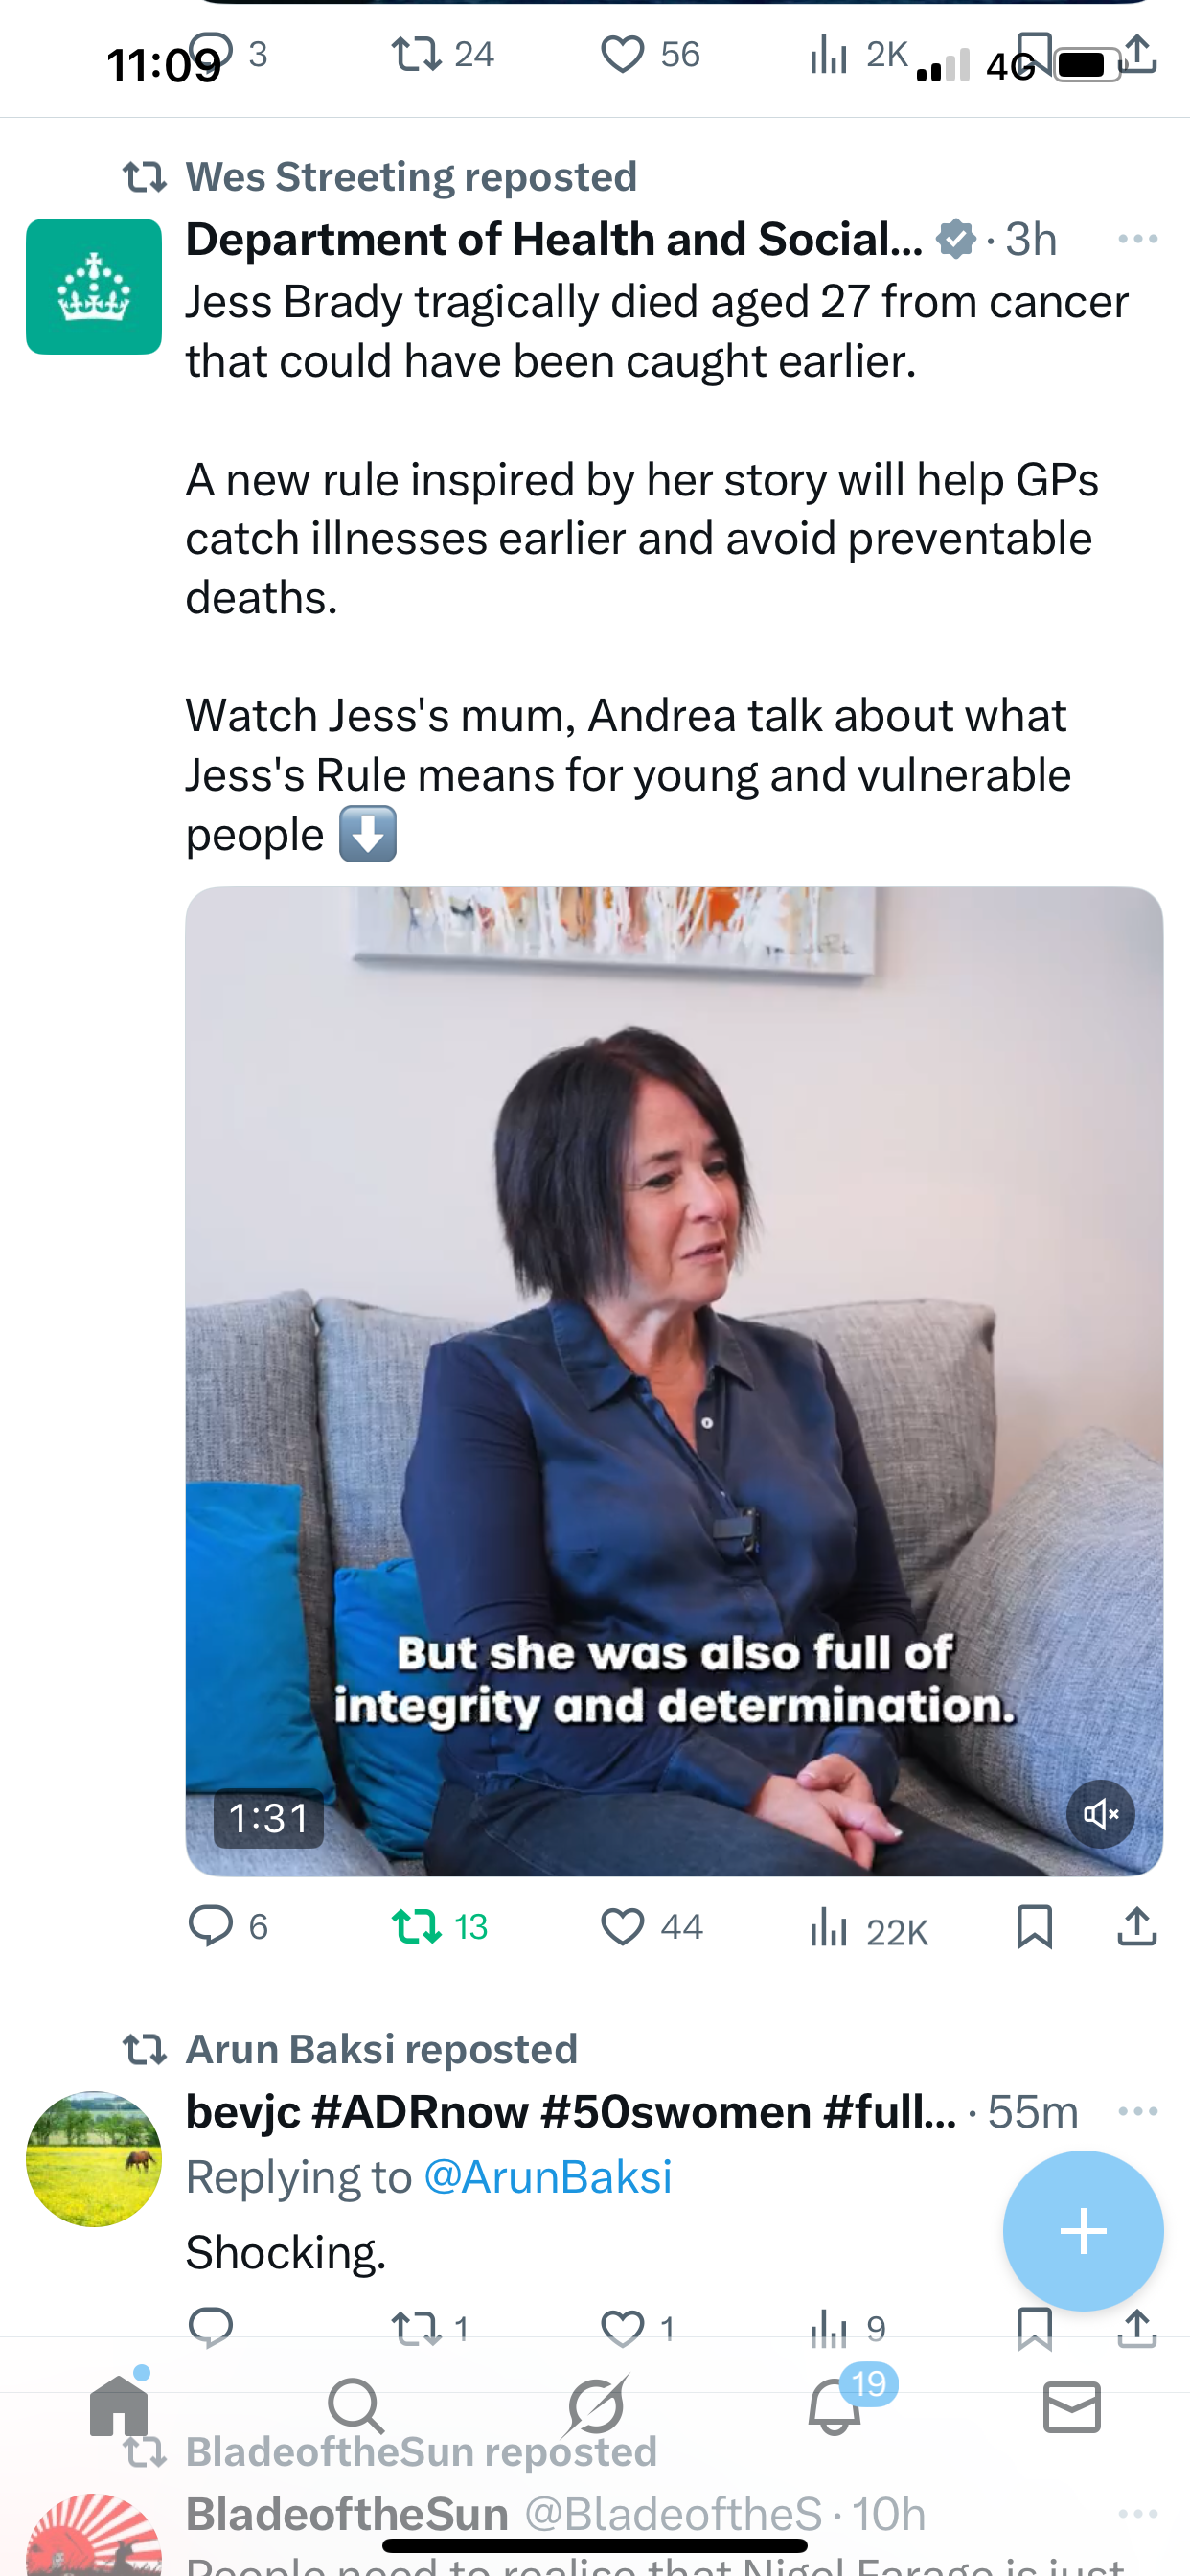This screenshot has width=1190, height=2576.
Task: Bookmark the Department of Health video post
Action: coord(1034,1926)
